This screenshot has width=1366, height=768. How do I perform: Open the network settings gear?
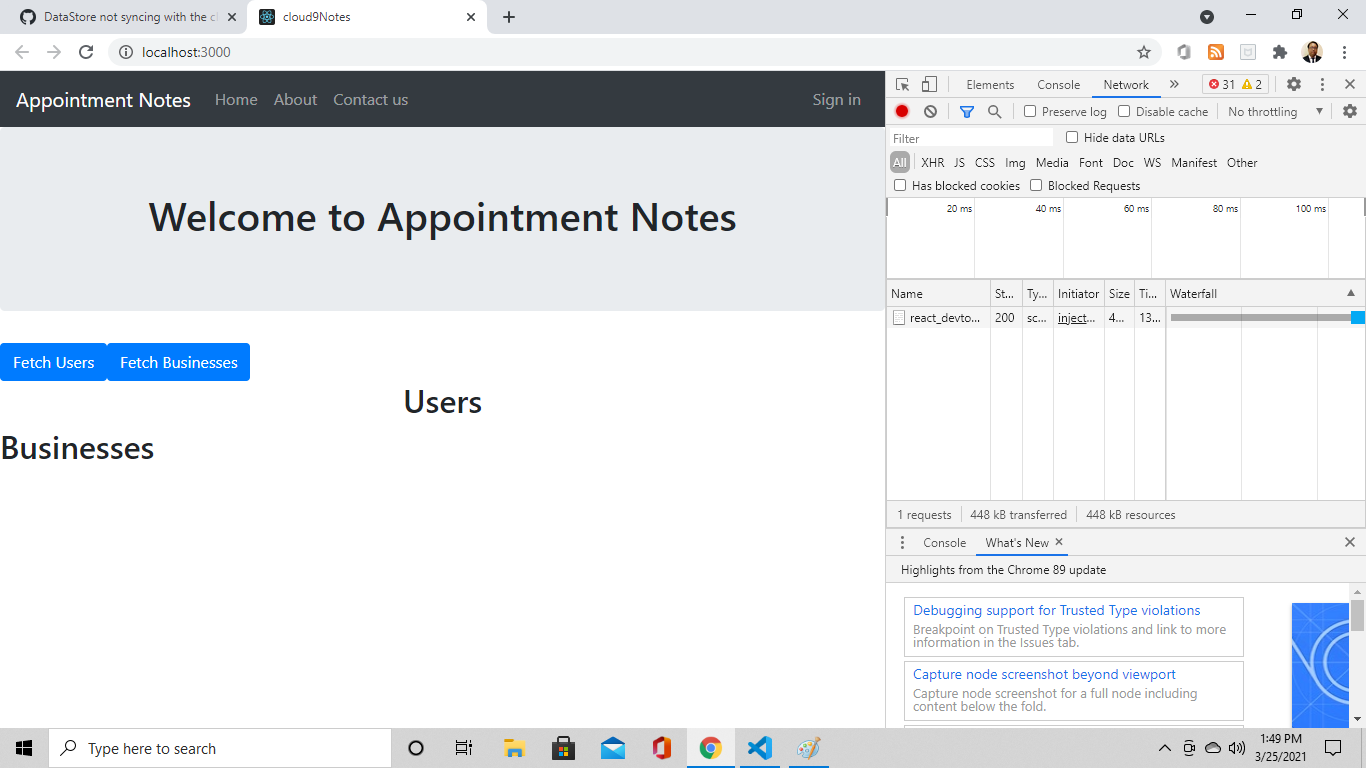[1351, 111]
